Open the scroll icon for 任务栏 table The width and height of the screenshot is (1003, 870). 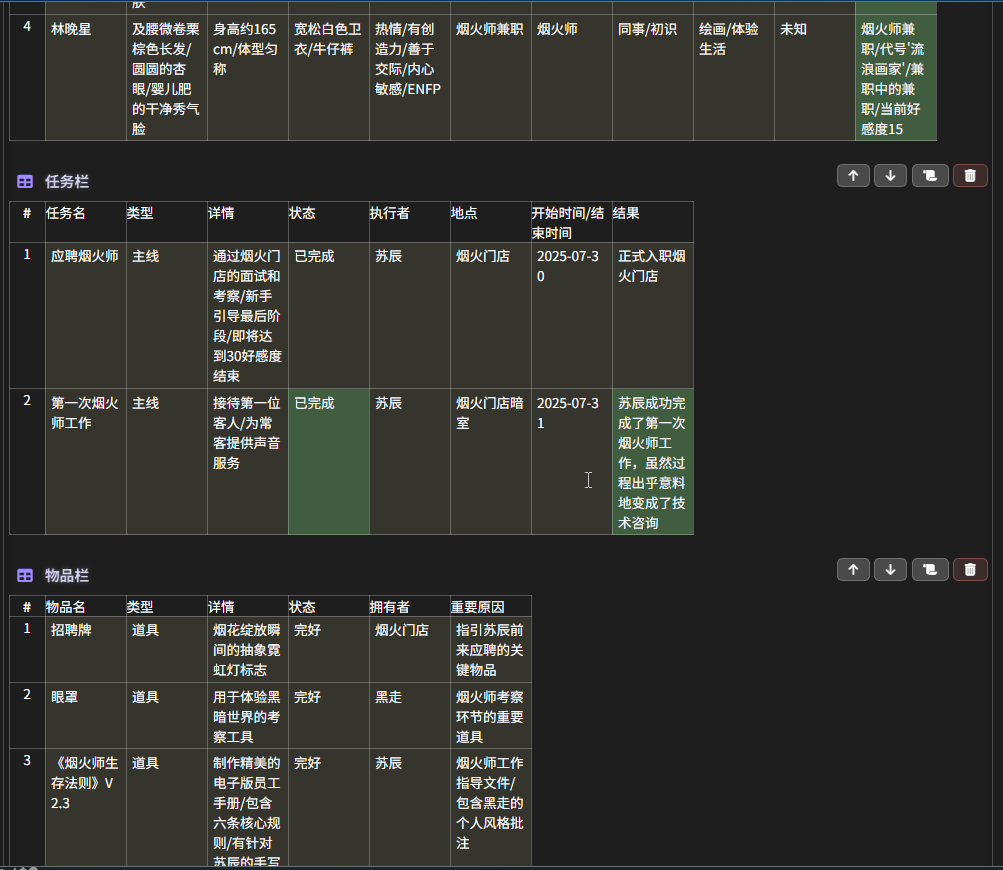[x=930, y=176]
